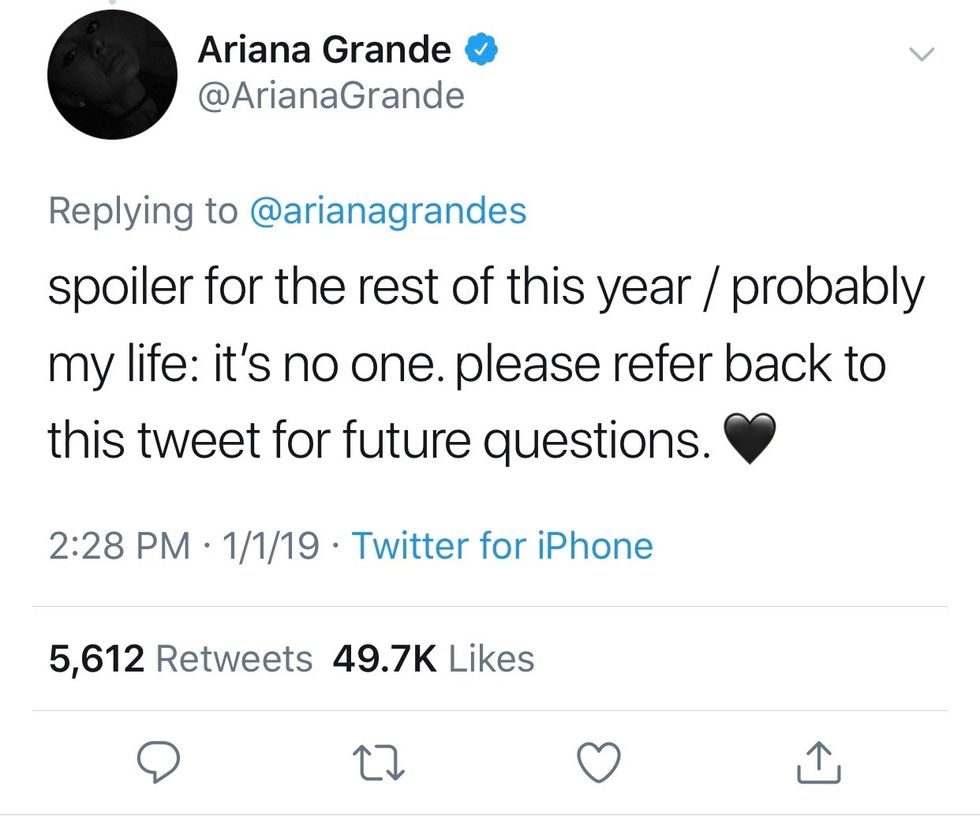Tap the share tweet upload icon
The height and width of the screenshot is (816, 980).
[820, 762]
